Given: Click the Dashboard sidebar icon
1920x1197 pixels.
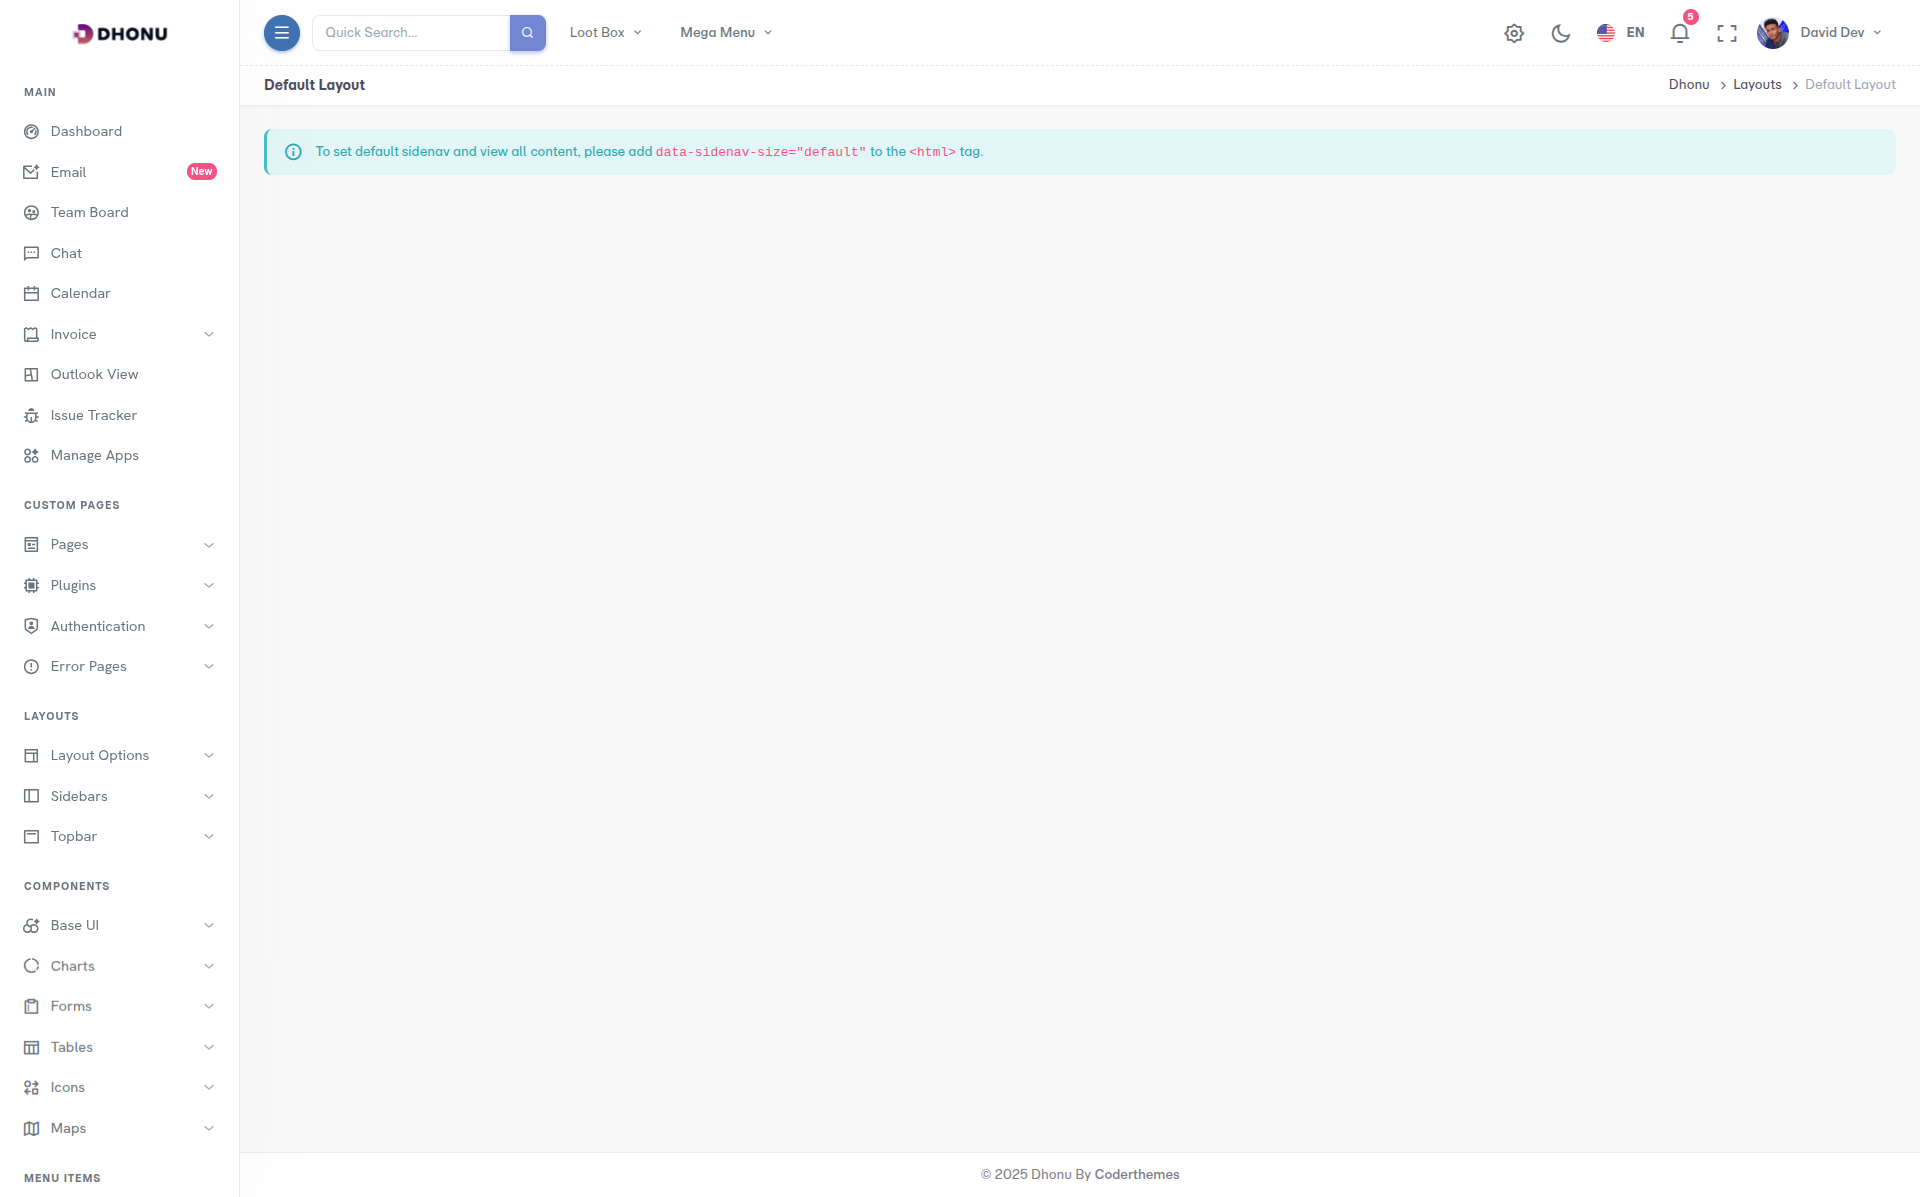Looking at the screenshot, I should click(x=31, y=131).
